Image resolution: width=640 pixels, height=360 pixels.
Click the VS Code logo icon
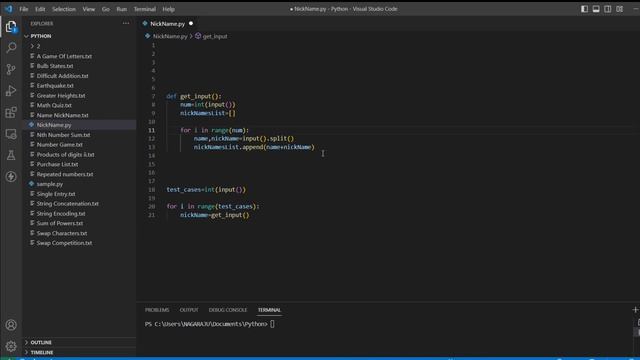(9, 9)
